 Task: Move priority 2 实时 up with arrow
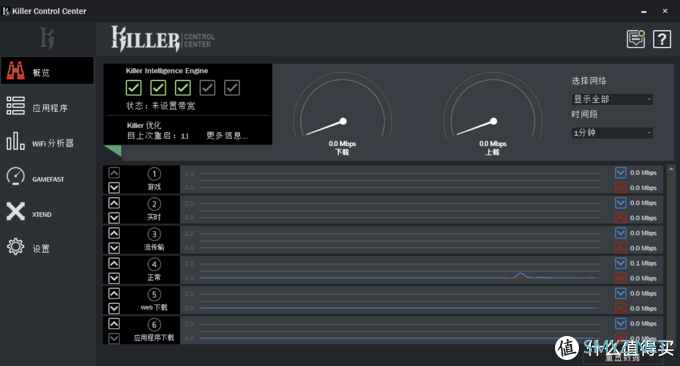114,203
